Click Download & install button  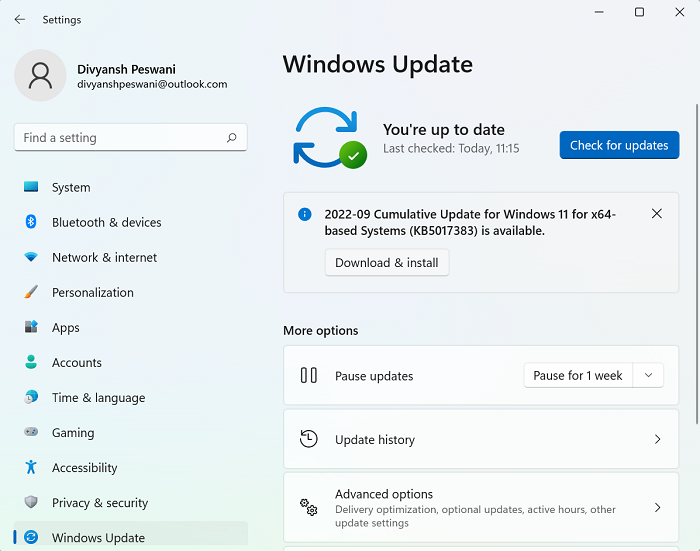pyautogui.click(x=387, y=263)
